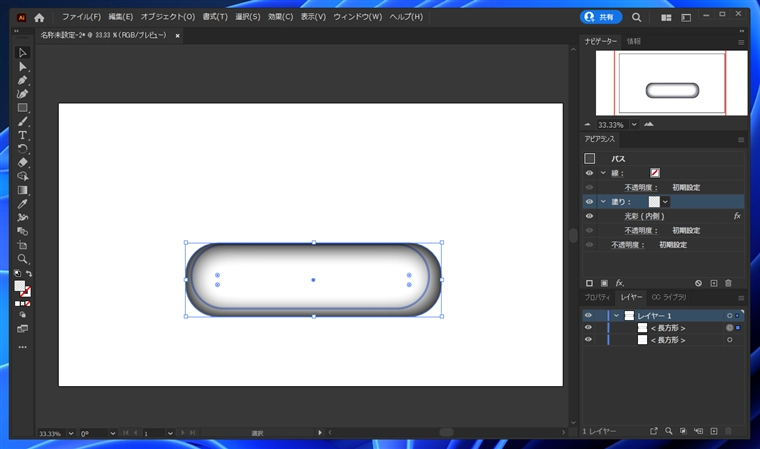
Task: Select the Eraser tool
Action: tap(22, 162)
